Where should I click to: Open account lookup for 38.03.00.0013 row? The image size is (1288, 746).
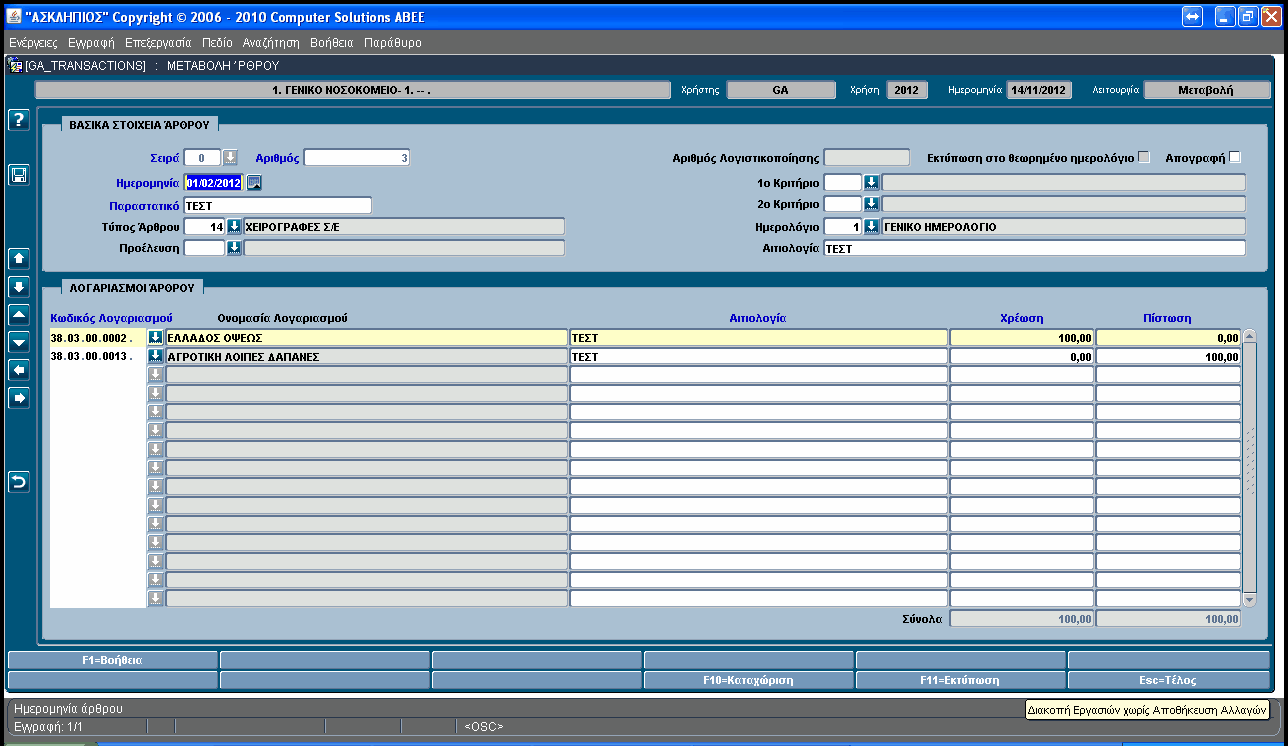tap(155, 355)
